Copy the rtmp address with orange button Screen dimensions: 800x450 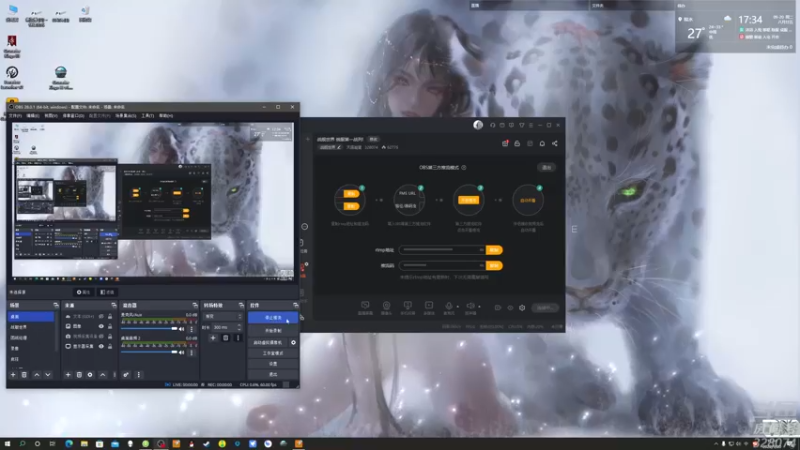pos(494,250)
